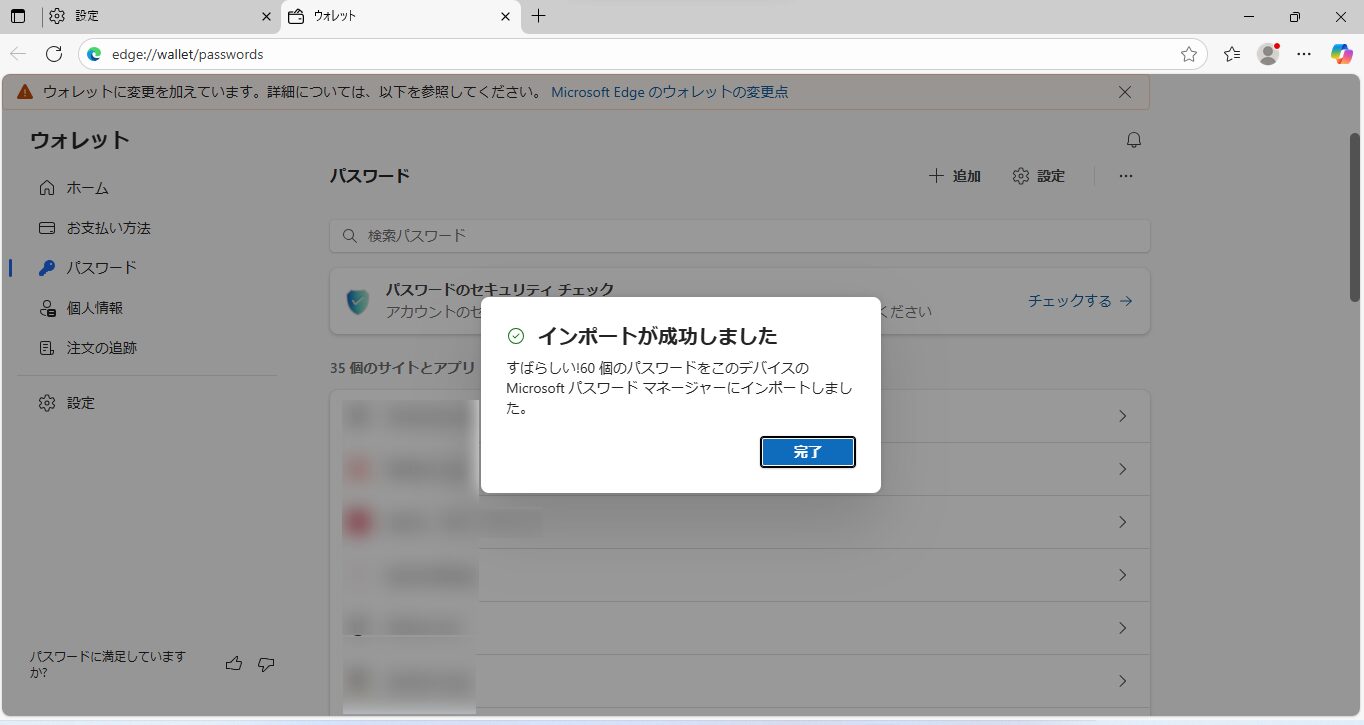Click the 個人情報 person icon
Image resolution: width=1364 pixels, height=725 pixels.
coord(46,308)
